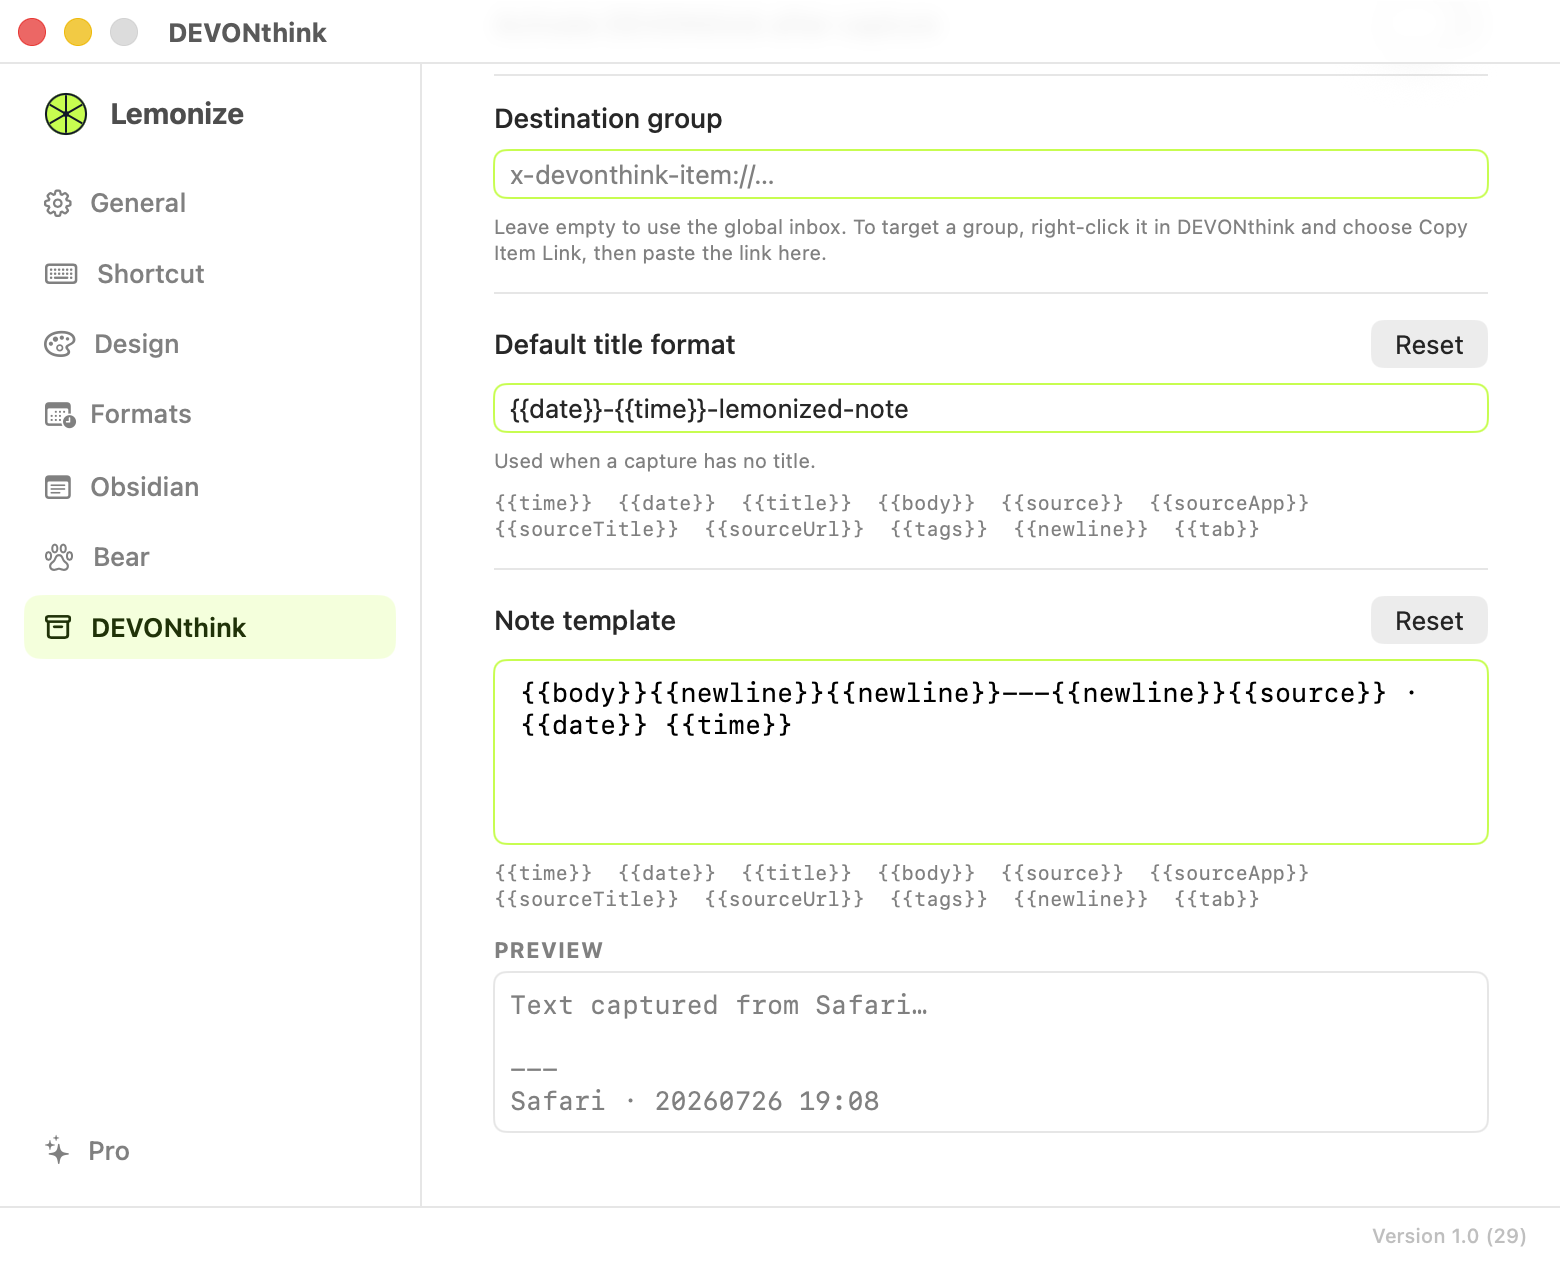Insert {{sourceApp}} token under note template
Screen dimensions: 1560x1264
coord(1229,873)
